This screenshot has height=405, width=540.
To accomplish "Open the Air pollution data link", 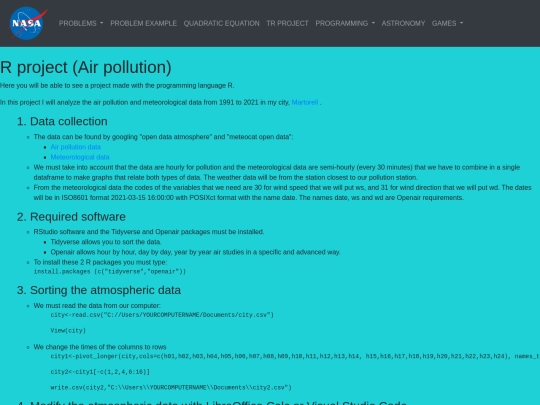I will (x=76, y=147).
